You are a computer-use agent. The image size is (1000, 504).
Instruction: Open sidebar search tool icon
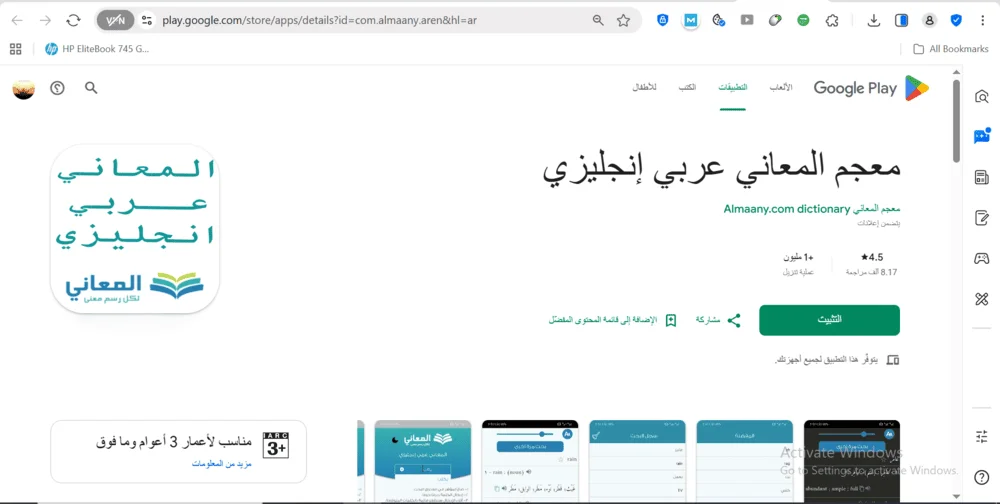pyautogui.click(x=982, y=97)
